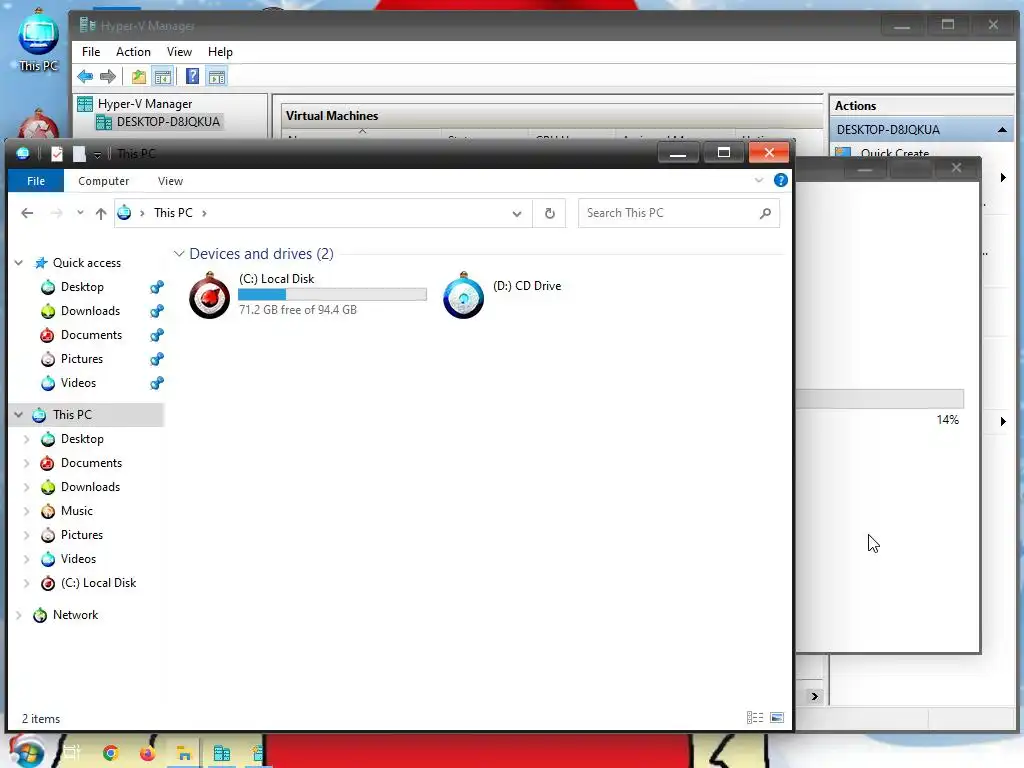Image resolution: width=1024 pixels, height=768 pixels.
Task: Click the Forward arrow in Hyper-V Manager toolbar
Action: 108,76
